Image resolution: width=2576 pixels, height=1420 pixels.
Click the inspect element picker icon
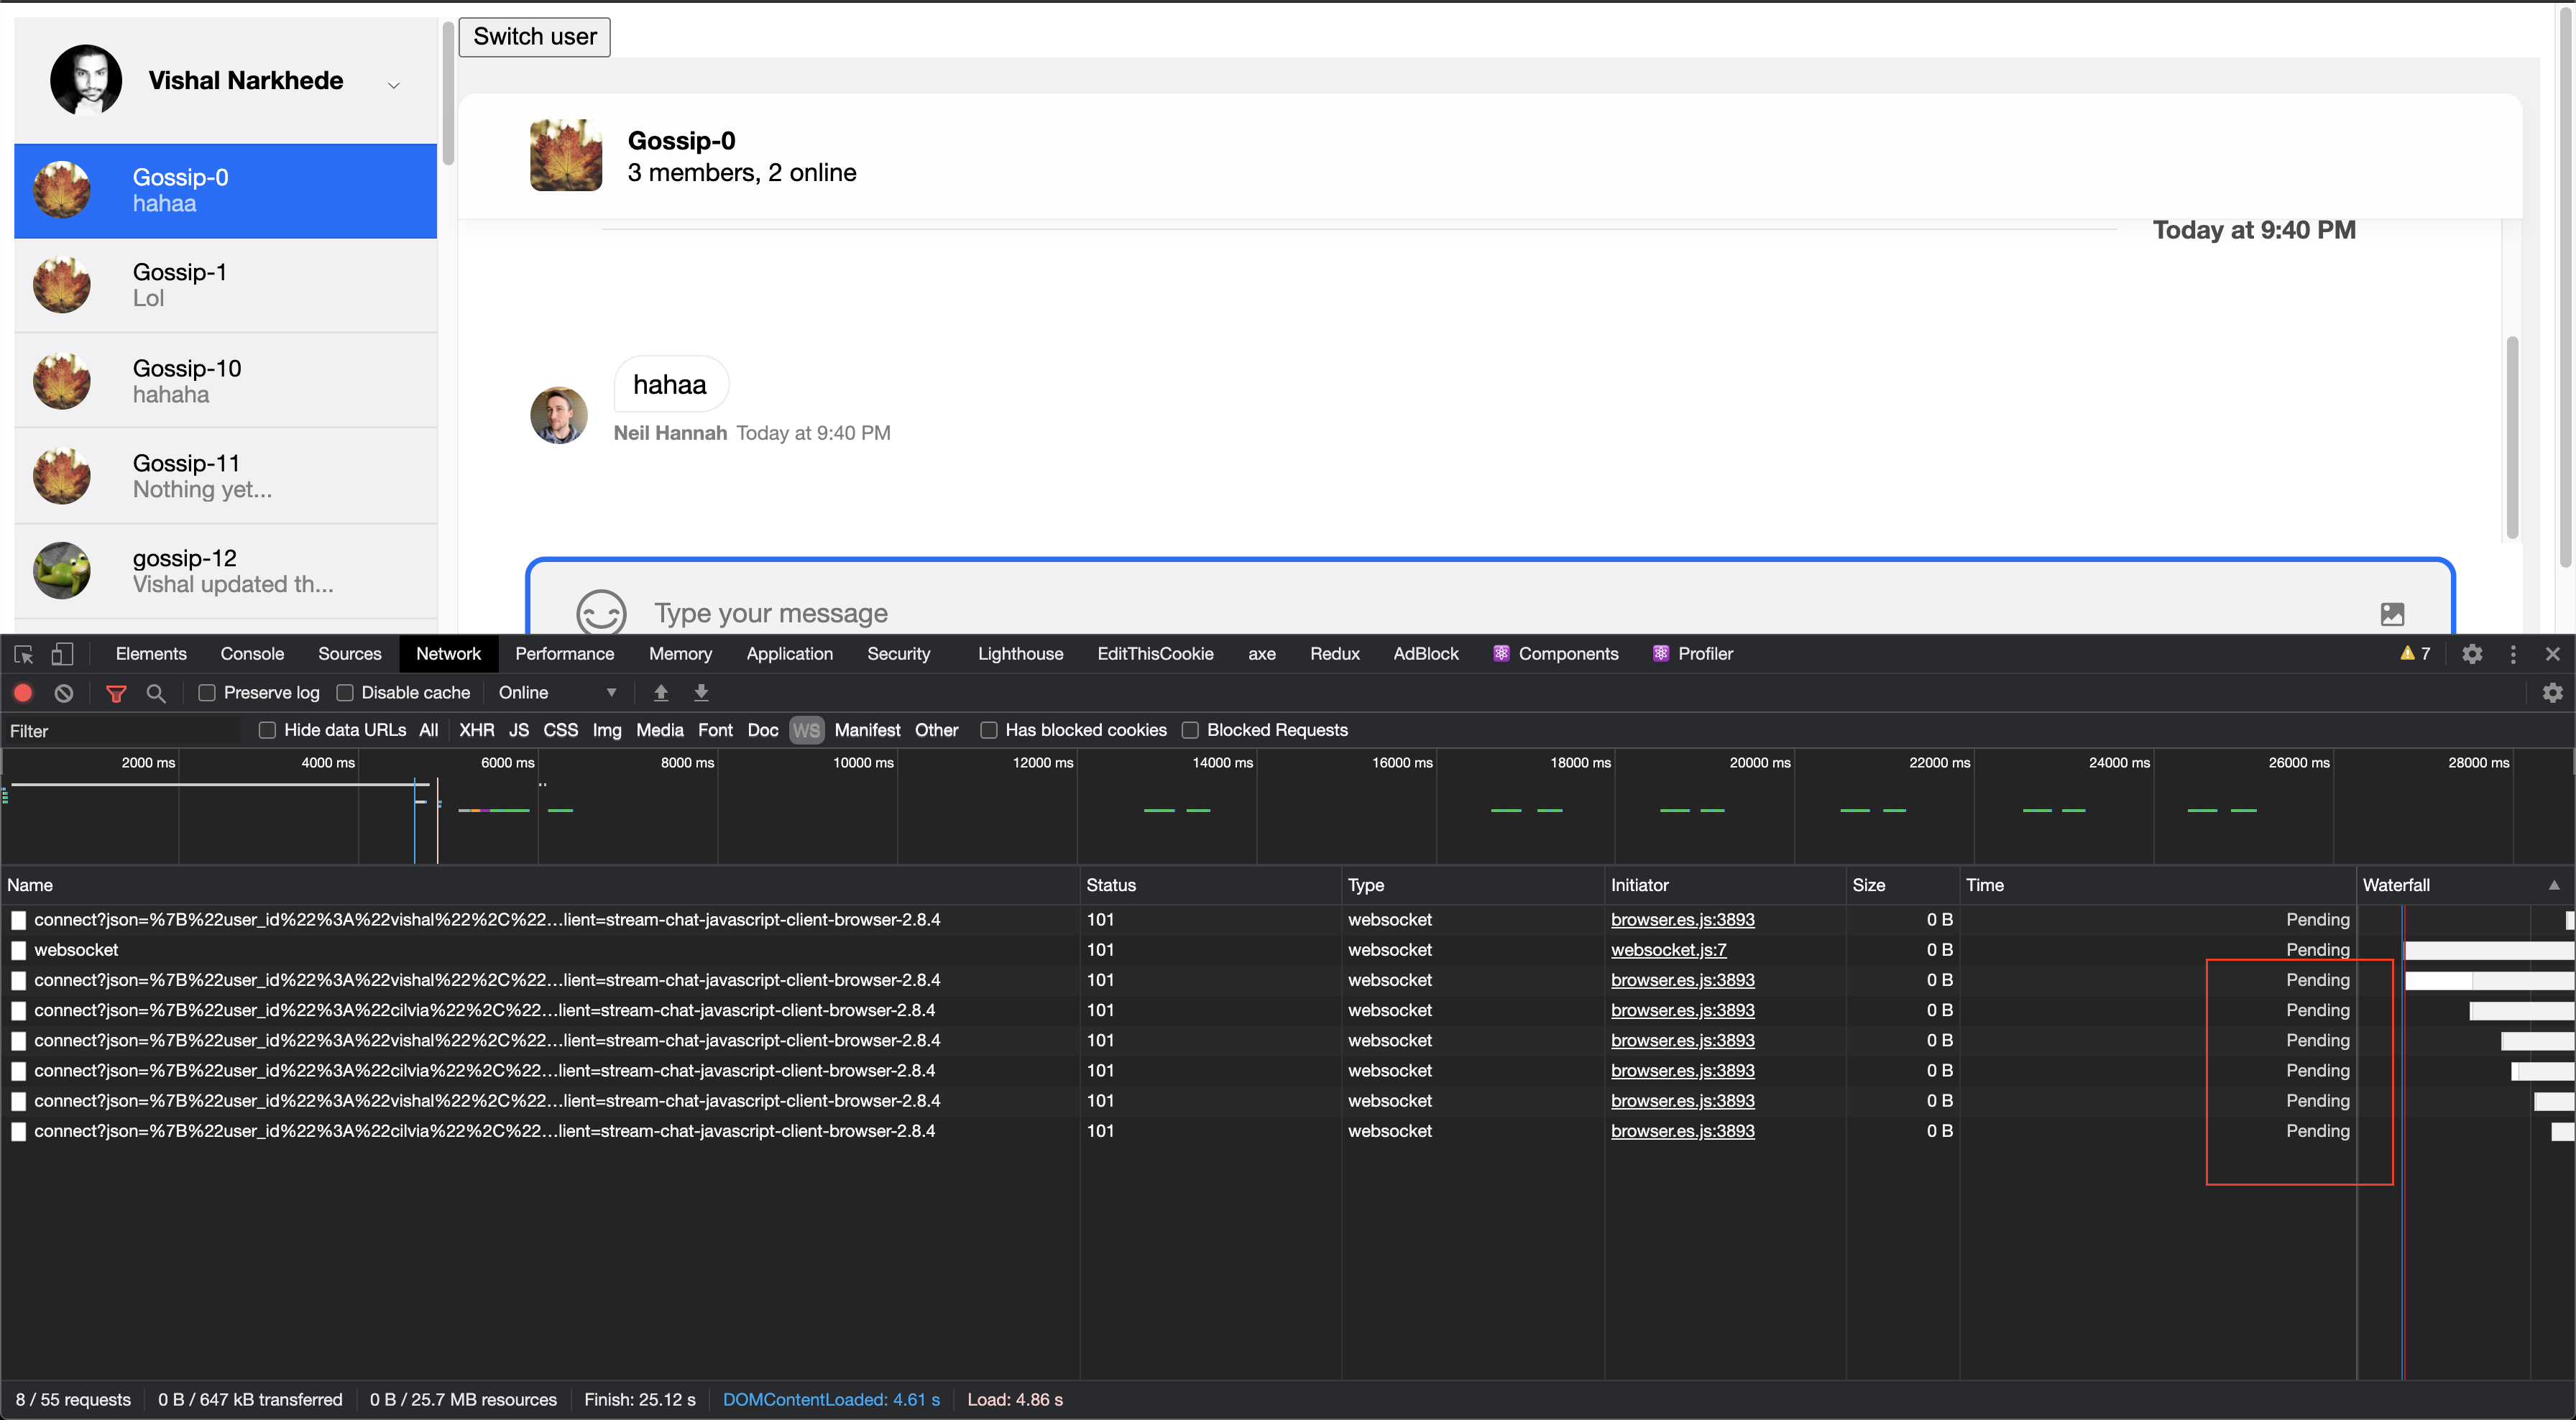[24, 654]
